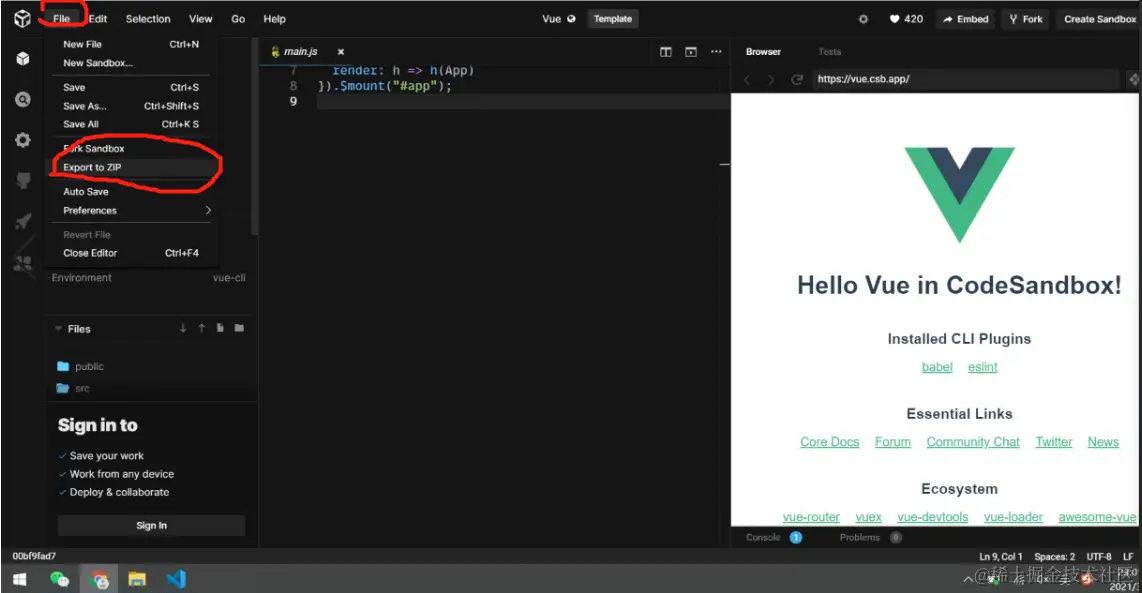Open File Explorer from taskbar
Viewport: 1142px width, 593px height.
pos(137,579)
